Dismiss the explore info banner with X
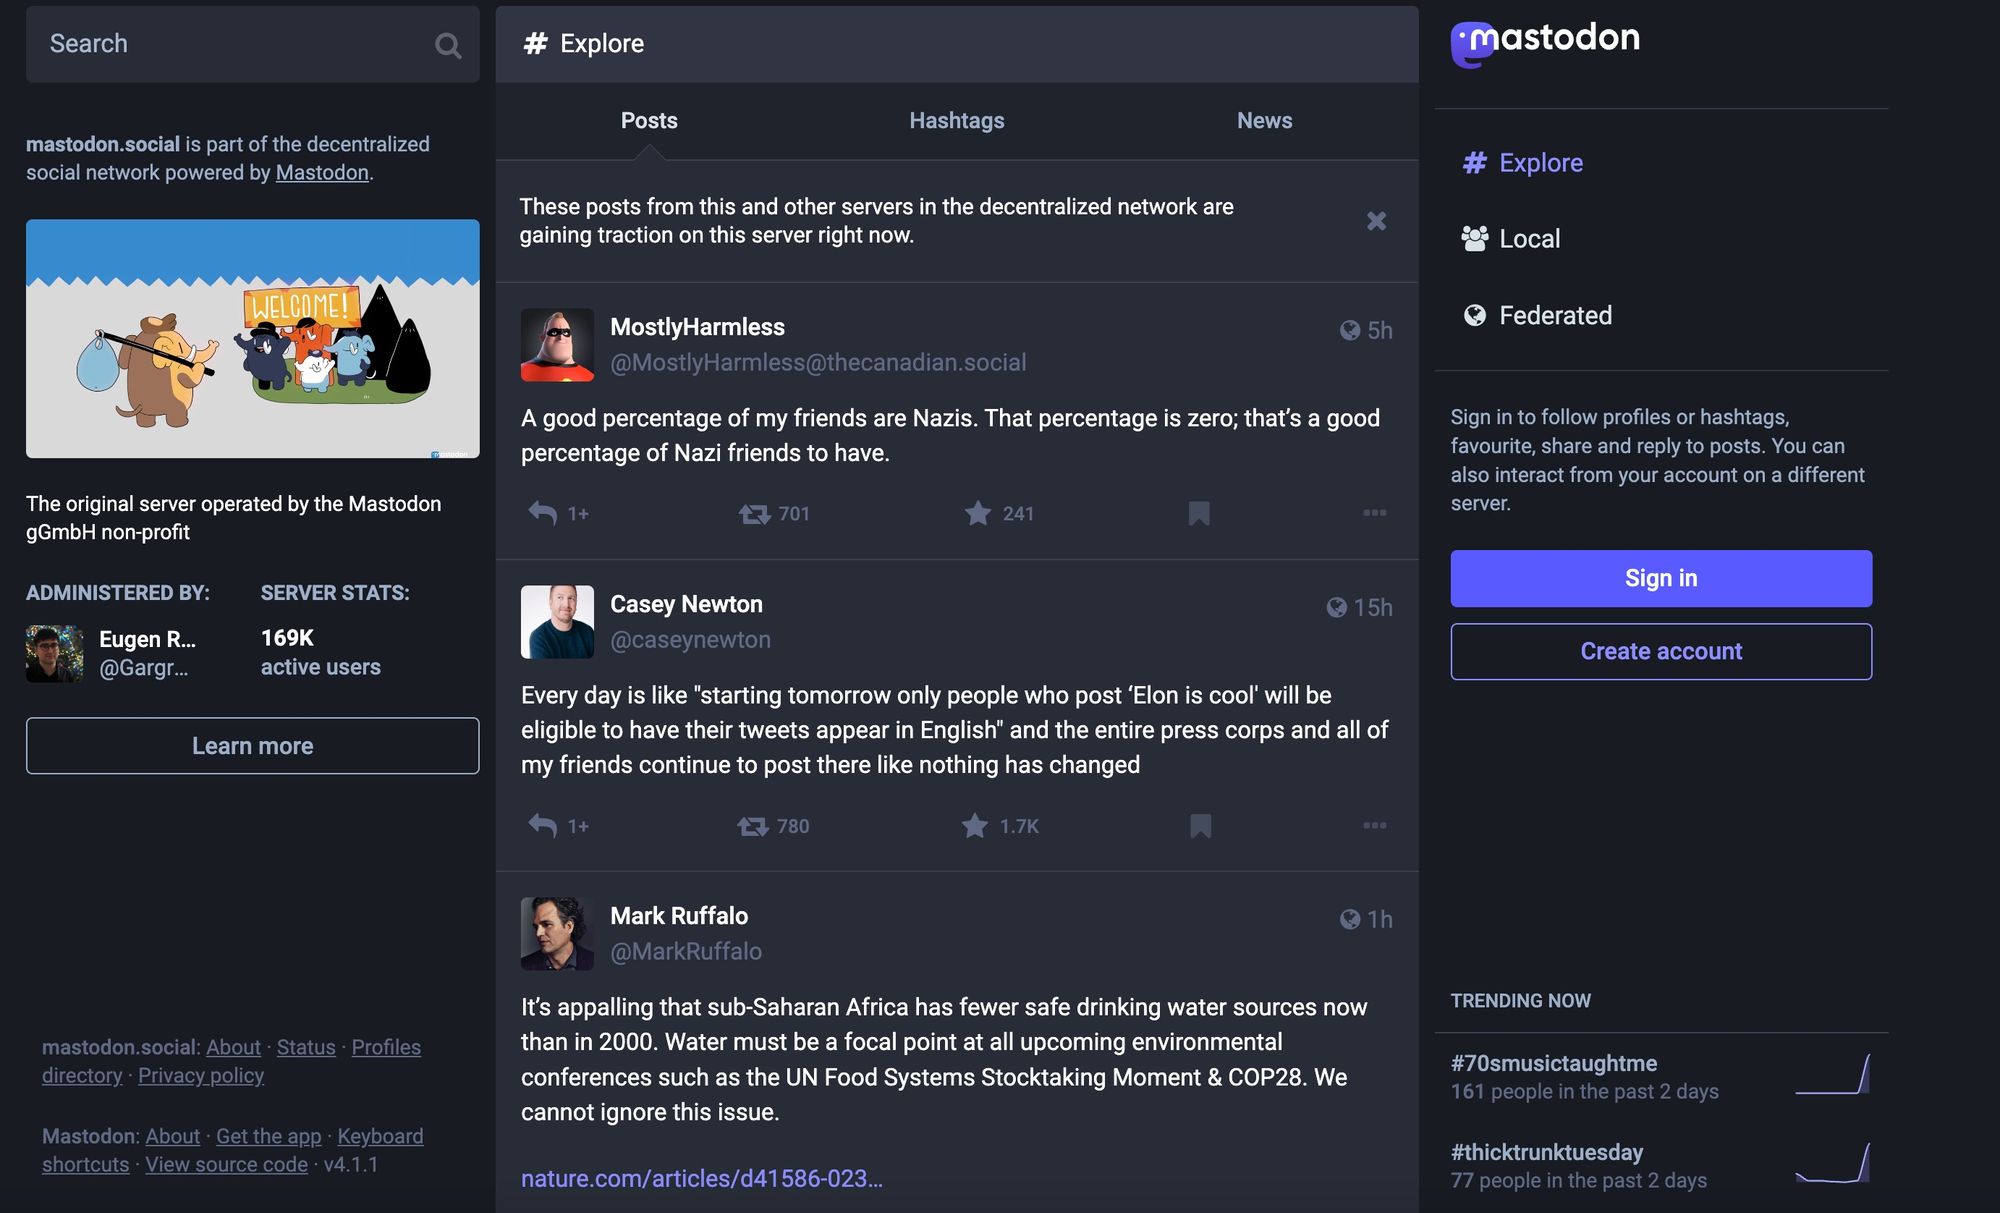The width and height of the screenshot is (2000, 1213). point(1376,221)
